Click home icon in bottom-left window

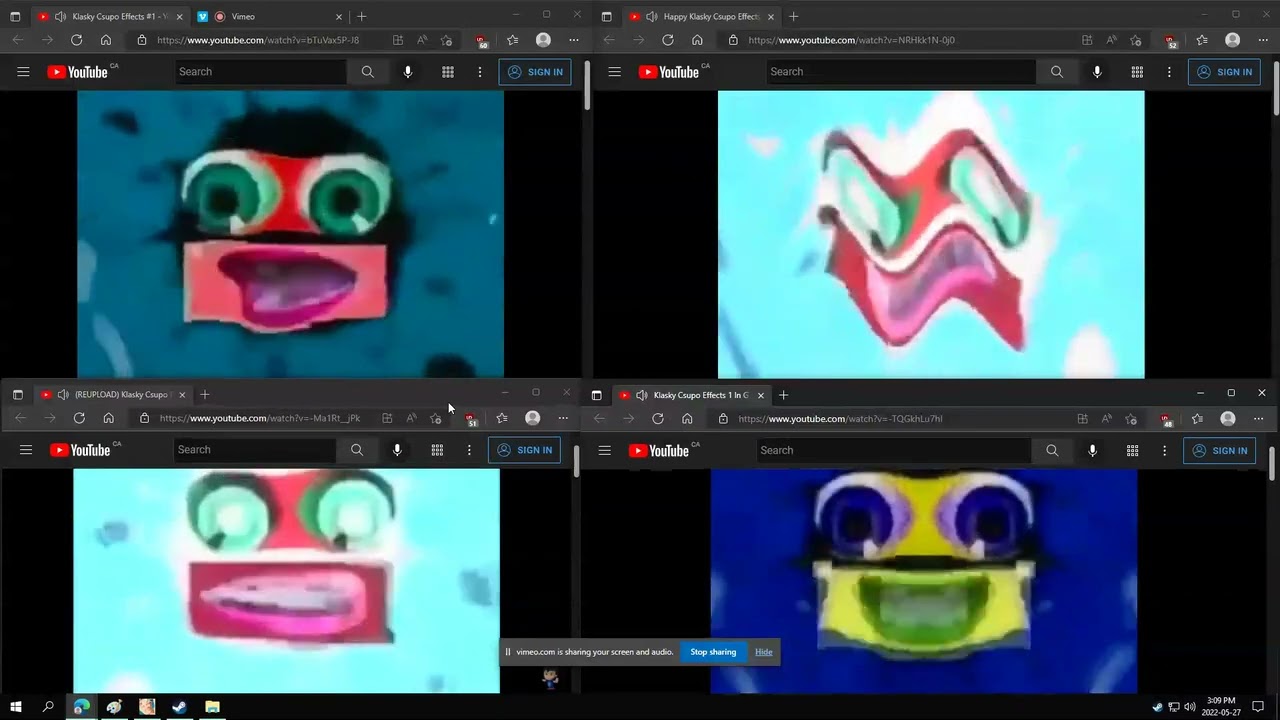click(108, 418)
